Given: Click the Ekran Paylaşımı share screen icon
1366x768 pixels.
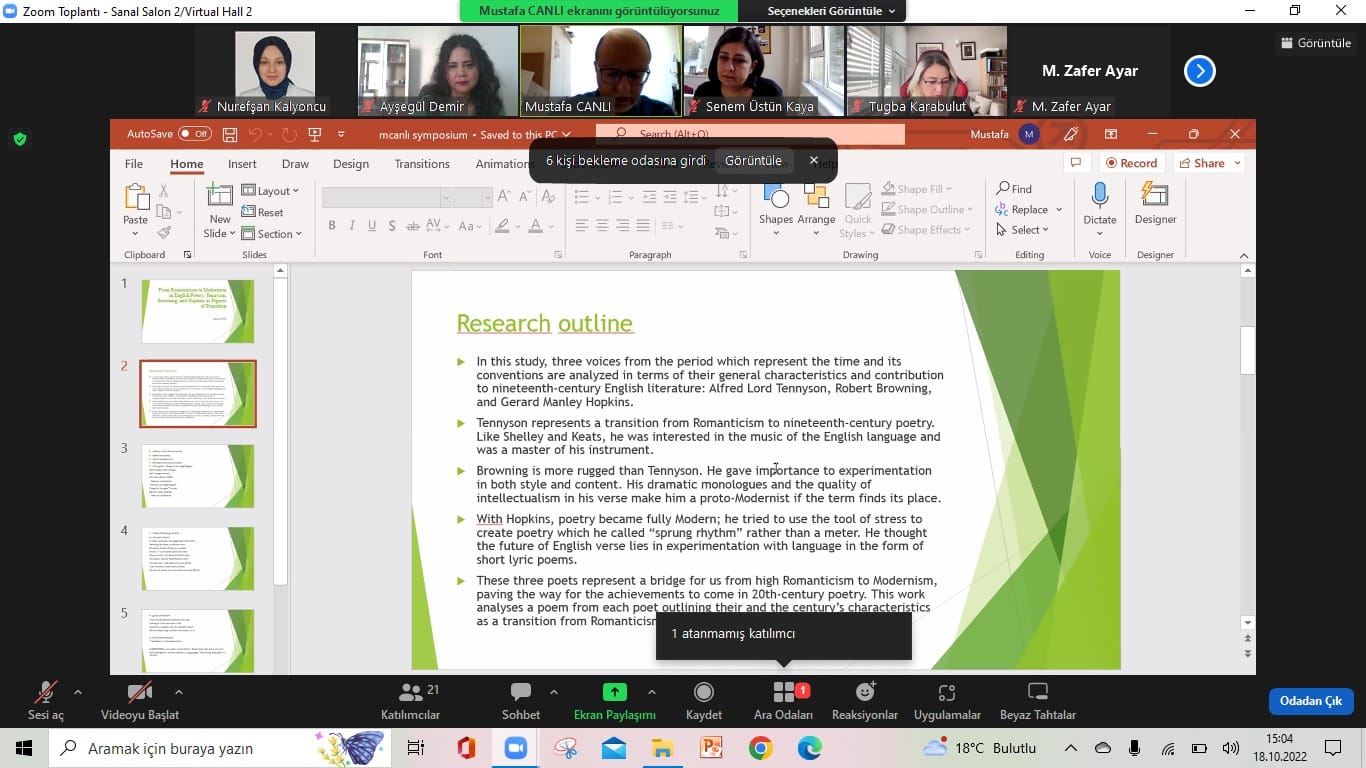Looking at the screenshot, I should [x=614, y=692].
